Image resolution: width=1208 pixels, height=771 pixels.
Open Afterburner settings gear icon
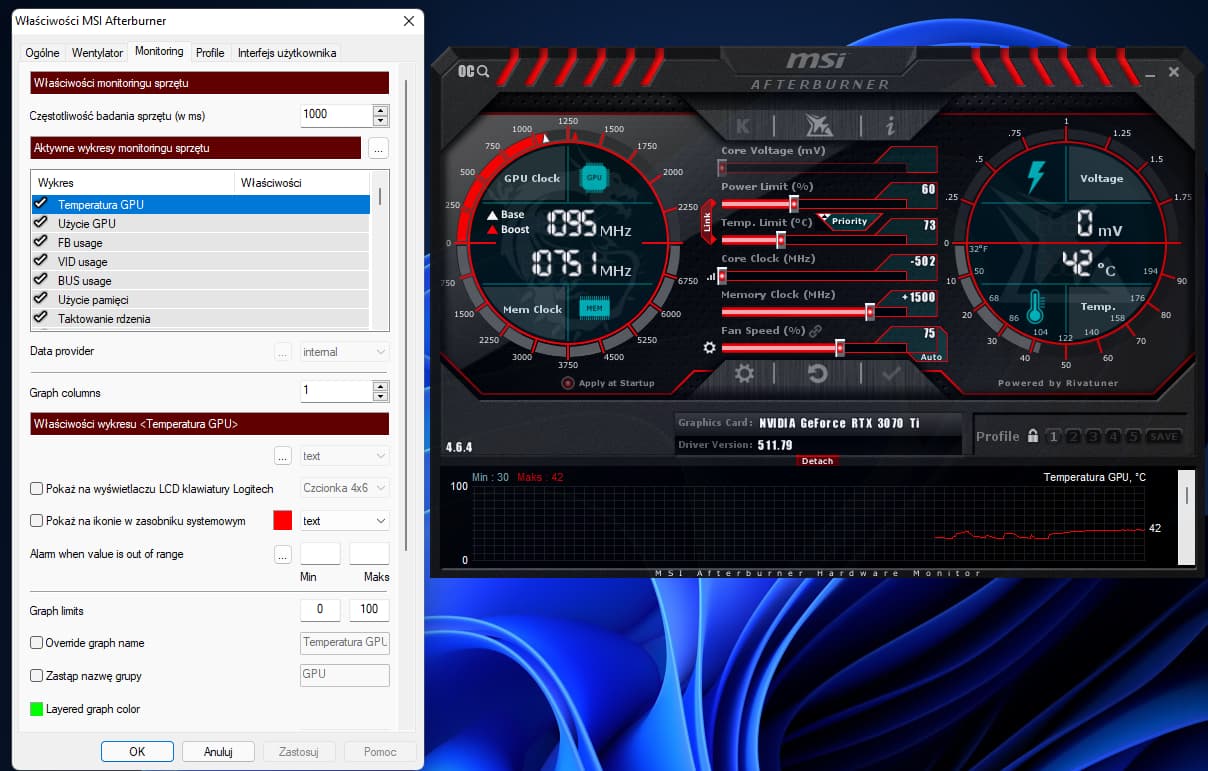(744, 373)
